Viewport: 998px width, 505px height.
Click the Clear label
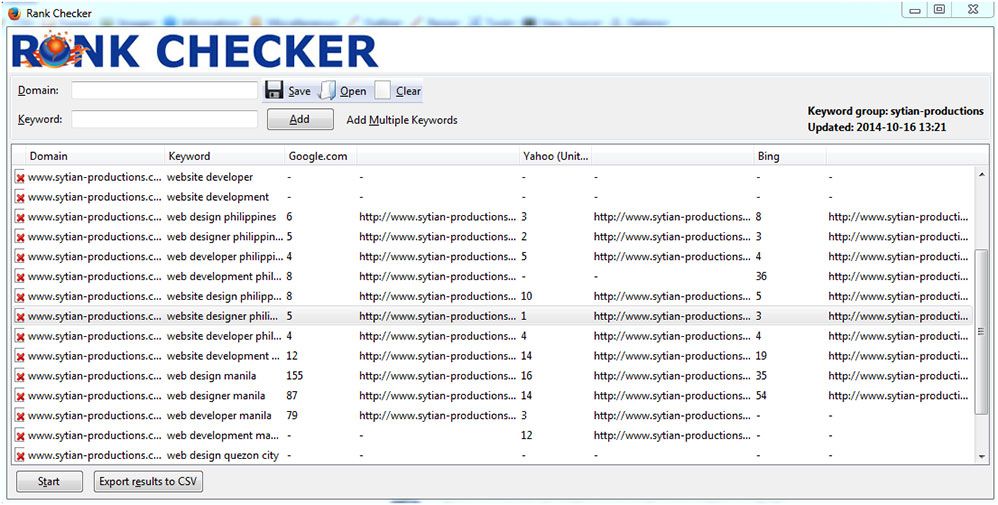click(x=408, y=91)
